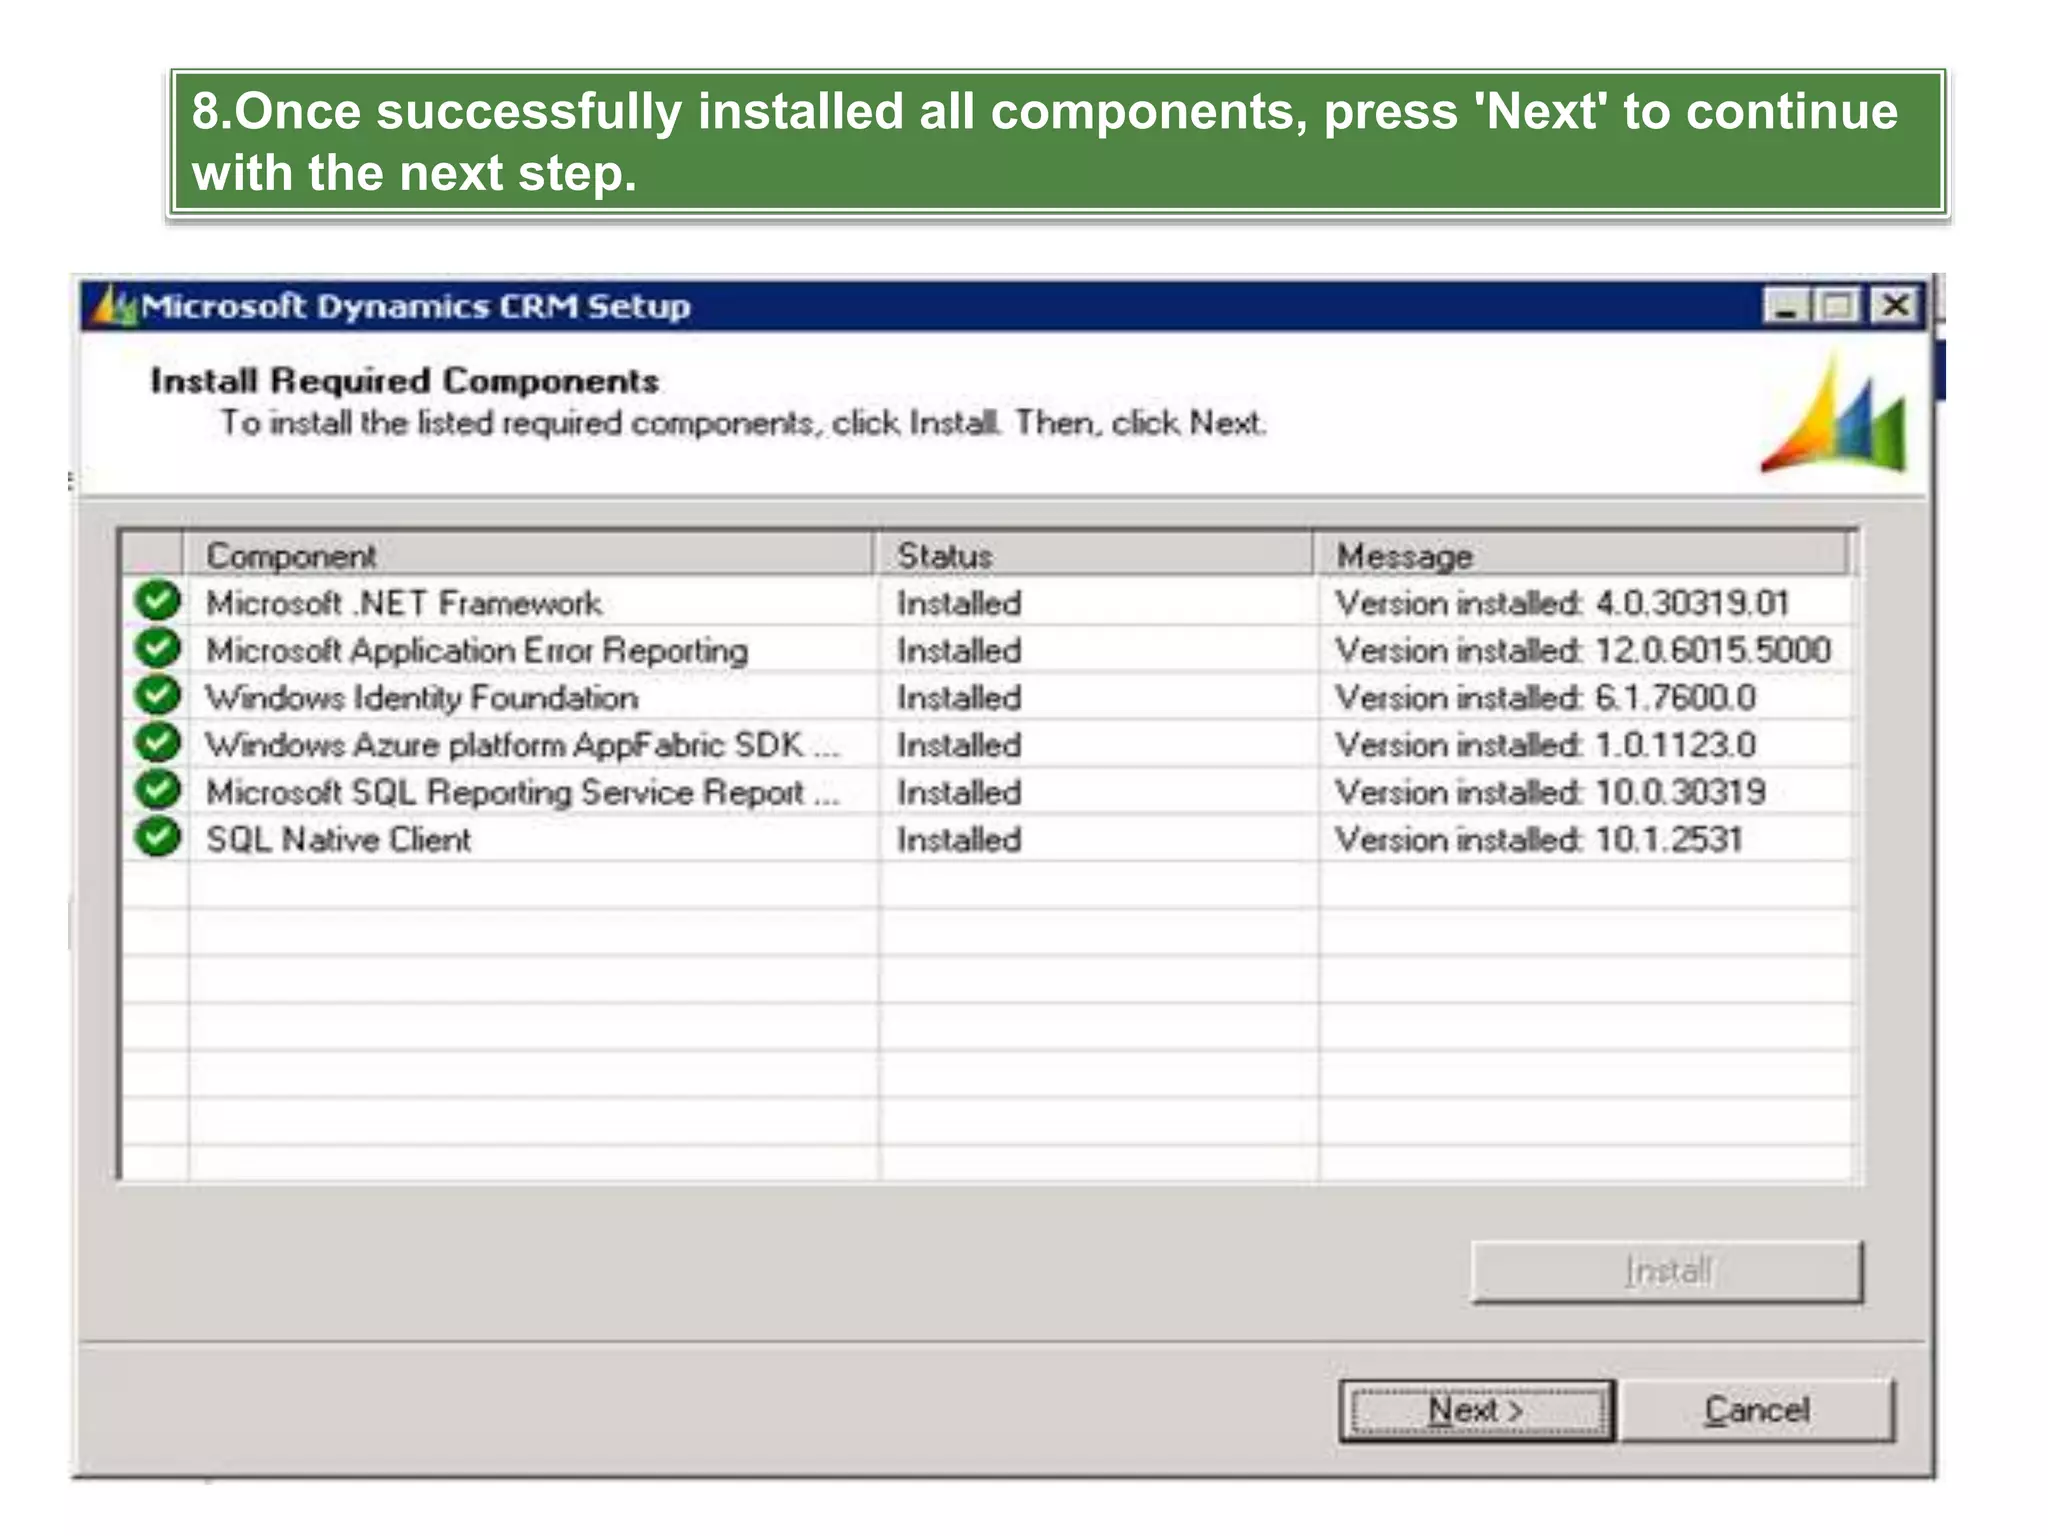Click the green check beside Microsoft .NET Framework
2048x1536 pixels.
(158, 601)
